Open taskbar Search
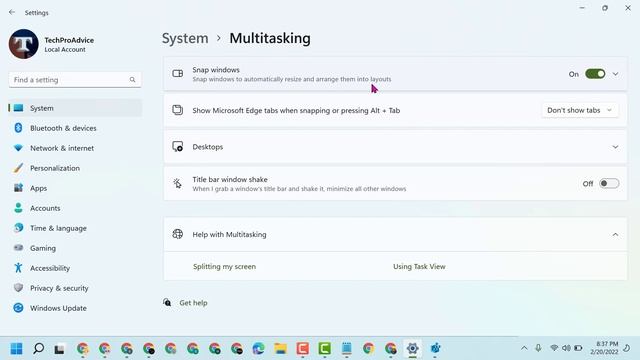 click(38, 349)
